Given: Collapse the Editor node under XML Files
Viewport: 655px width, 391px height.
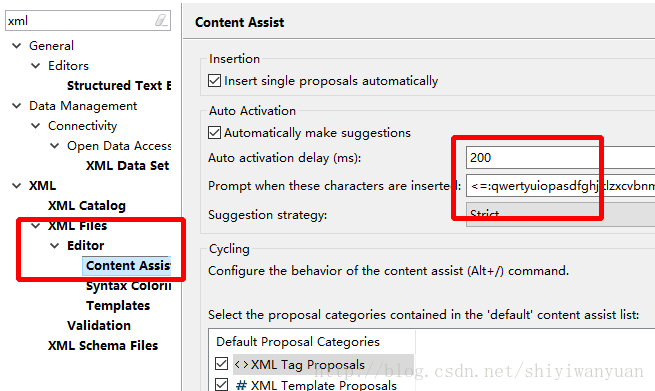Looking at the screenshot, I should point(55,246).
